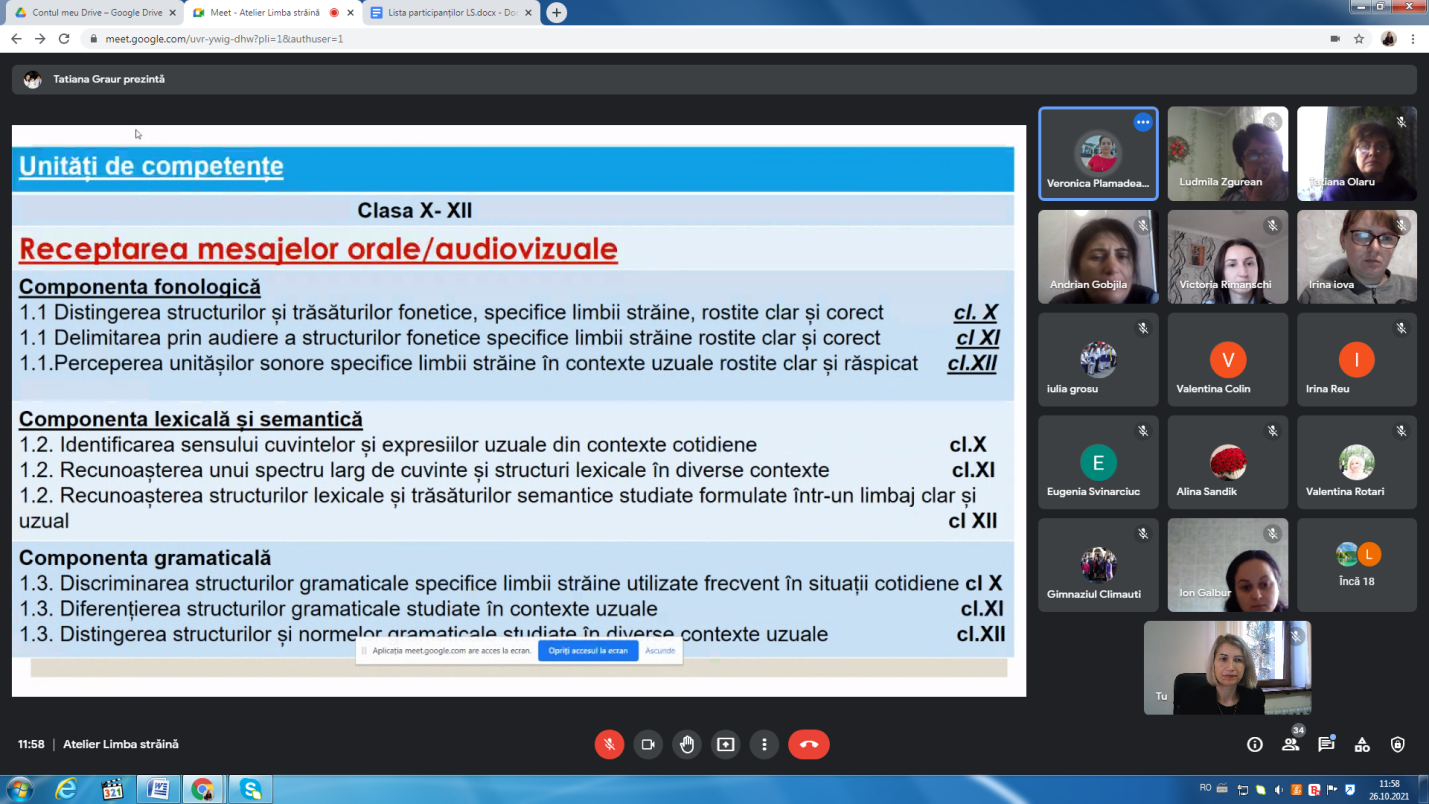The height and width of the screenshot is (804, 1429).
Task: Toggle the camera button
Action: click(648, 744)
